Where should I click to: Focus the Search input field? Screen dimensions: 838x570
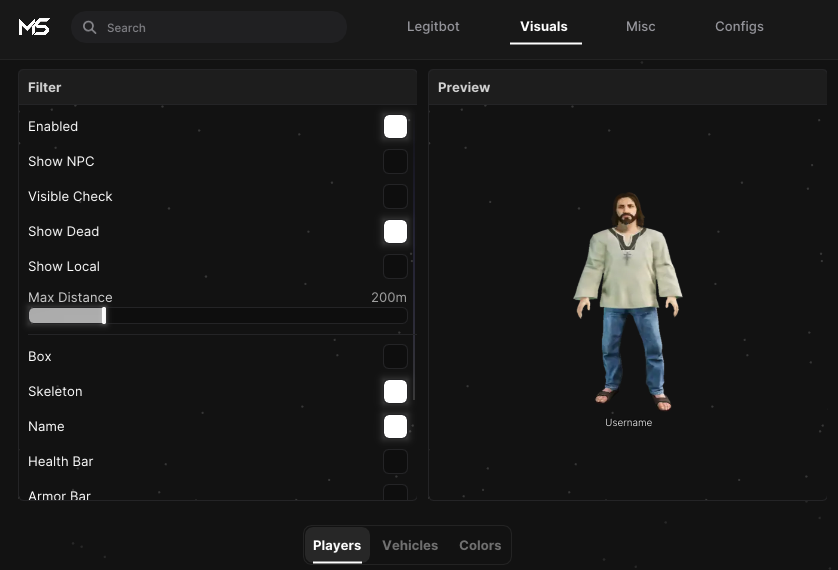209,27
